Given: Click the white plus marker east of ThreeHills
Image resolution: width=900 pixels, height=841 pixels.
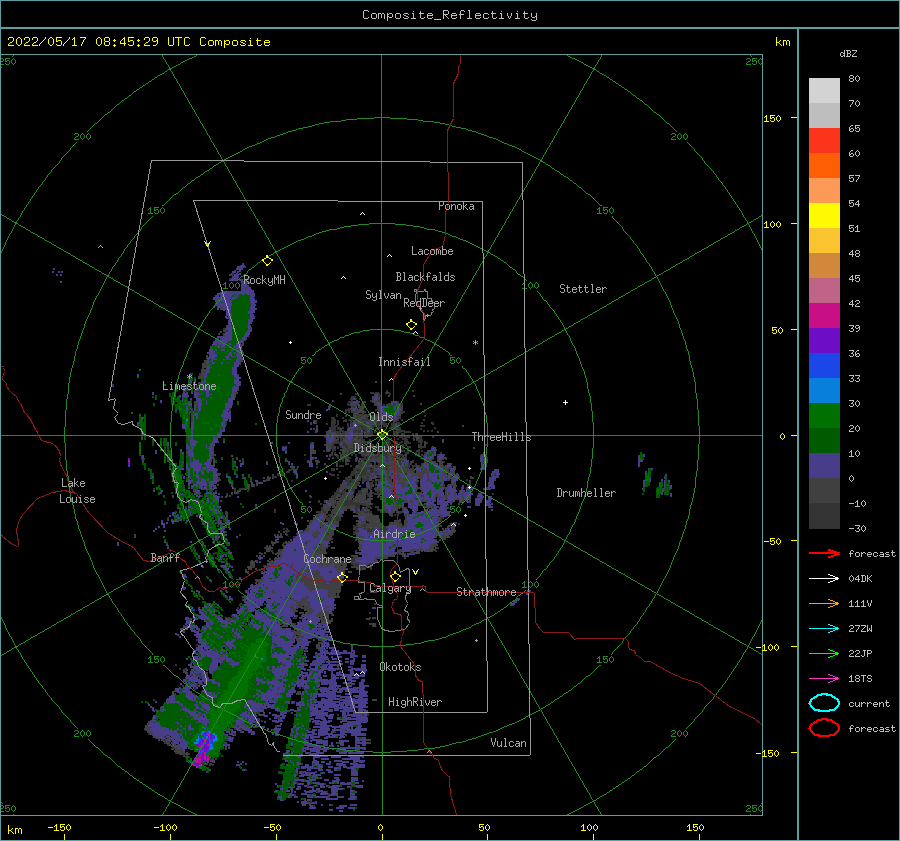Looking at the screenshot, I should click(565, 402).
